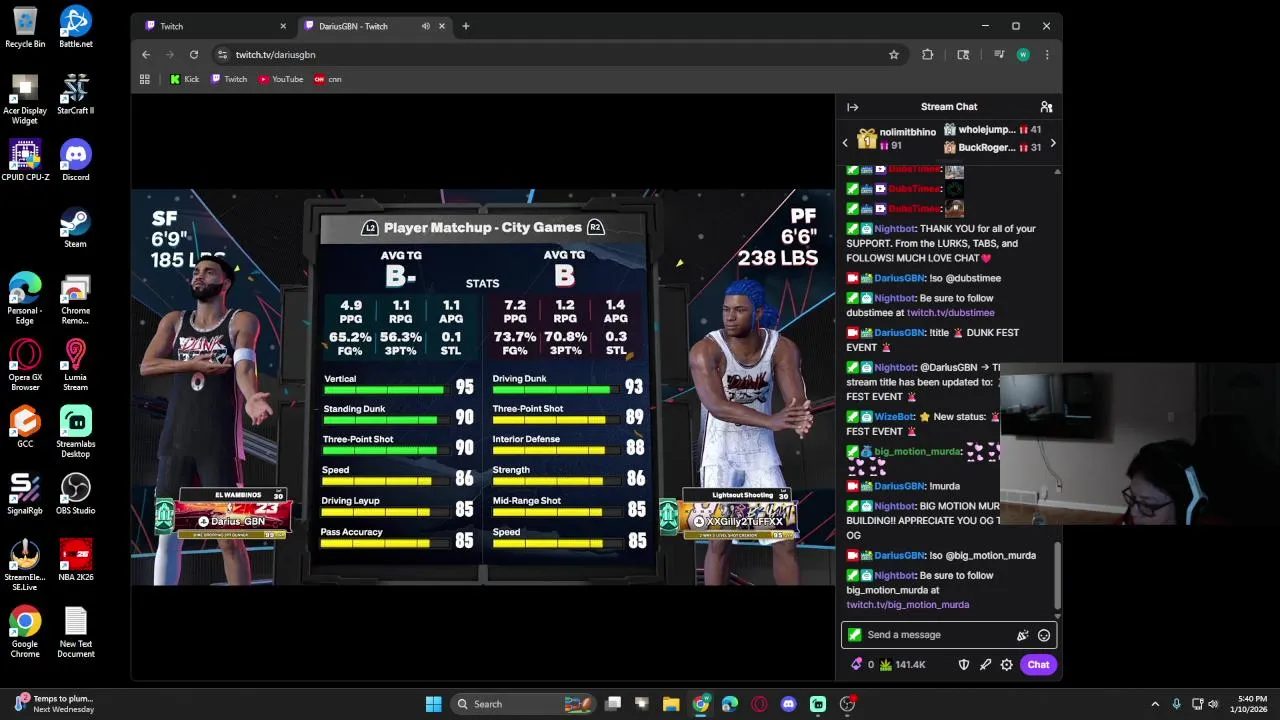Click the WizeBot username in chat

point(894,417)
